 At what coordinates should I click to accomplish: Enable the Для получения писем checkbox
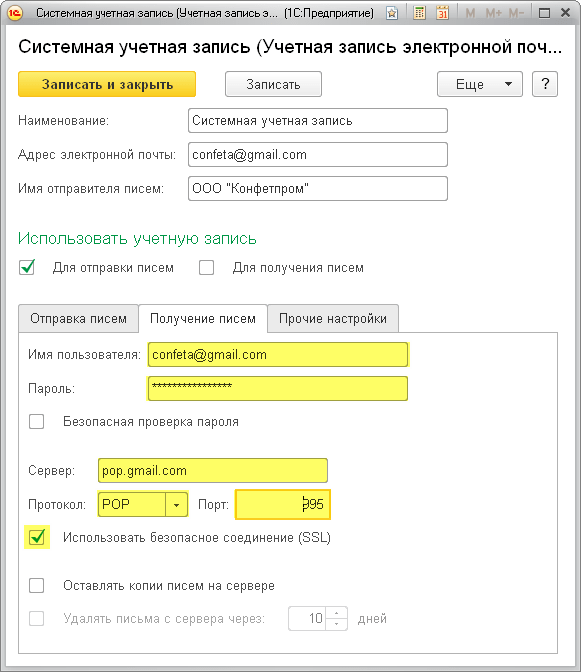click(207, 267)
